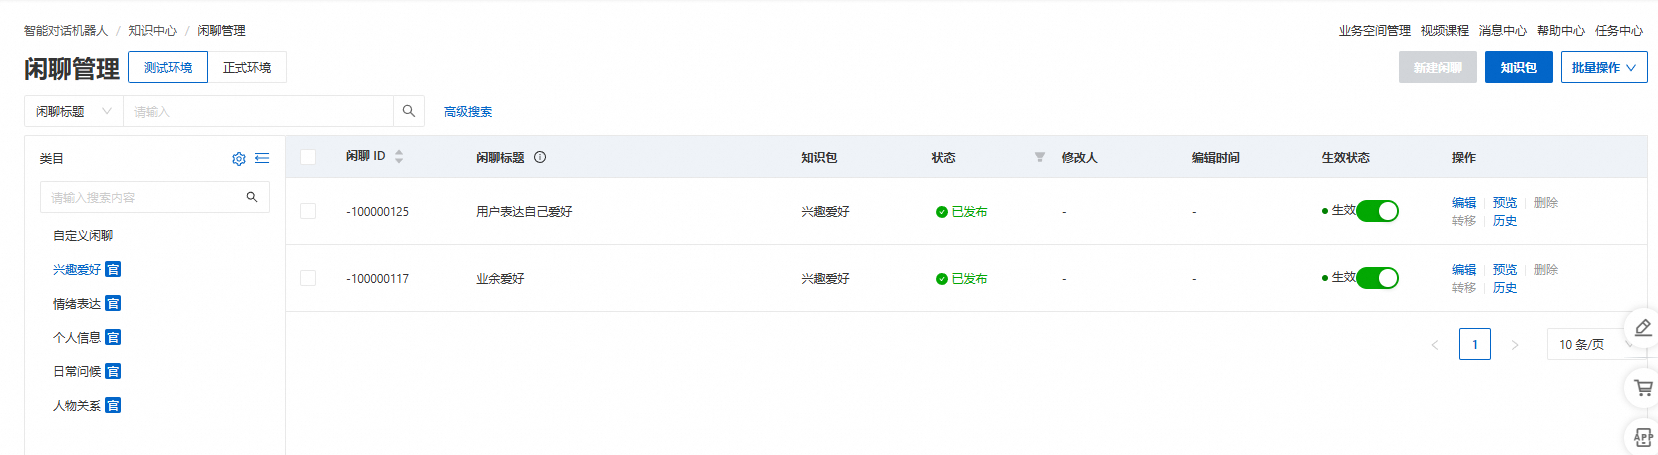Click the search magnifier icon beside title input
Image resolution: width=1658 pixels, height=455 pixels.
coord(409,111)
